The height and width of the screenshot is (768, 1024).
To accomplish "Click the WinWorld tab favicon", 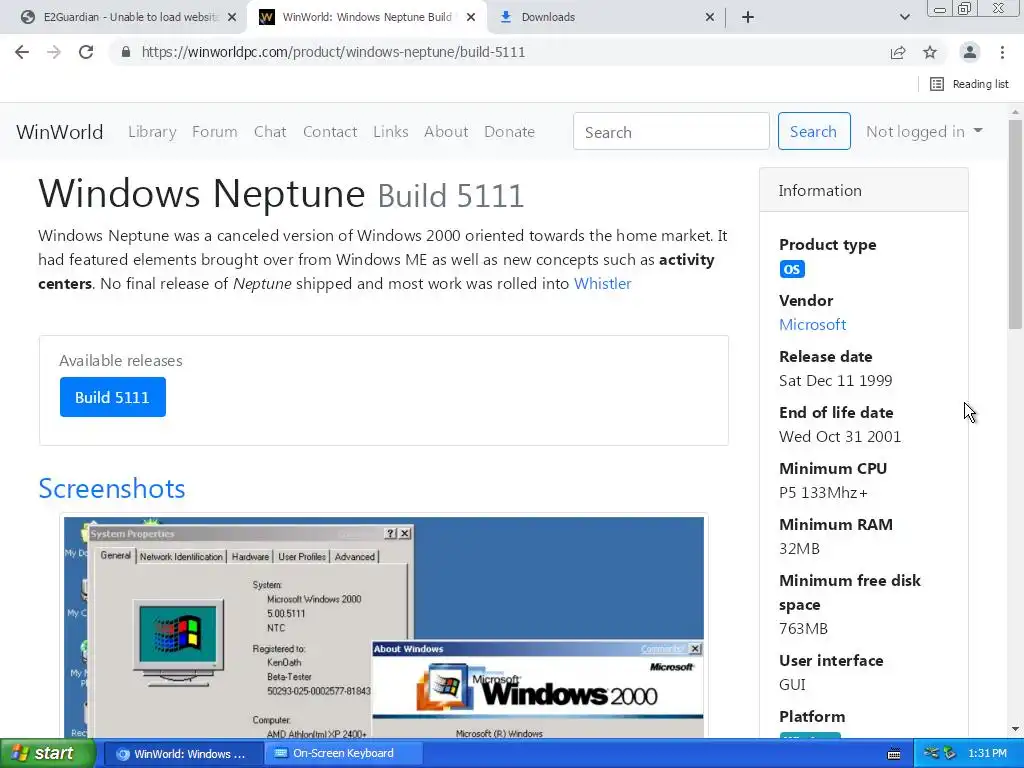I will (x=266, y=17).
